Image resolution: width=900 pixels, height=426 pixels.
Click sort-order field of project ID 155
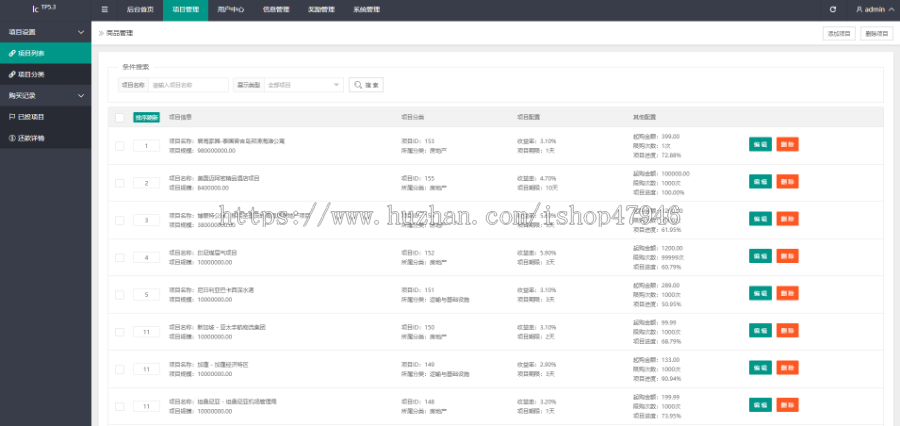point(146,183)
